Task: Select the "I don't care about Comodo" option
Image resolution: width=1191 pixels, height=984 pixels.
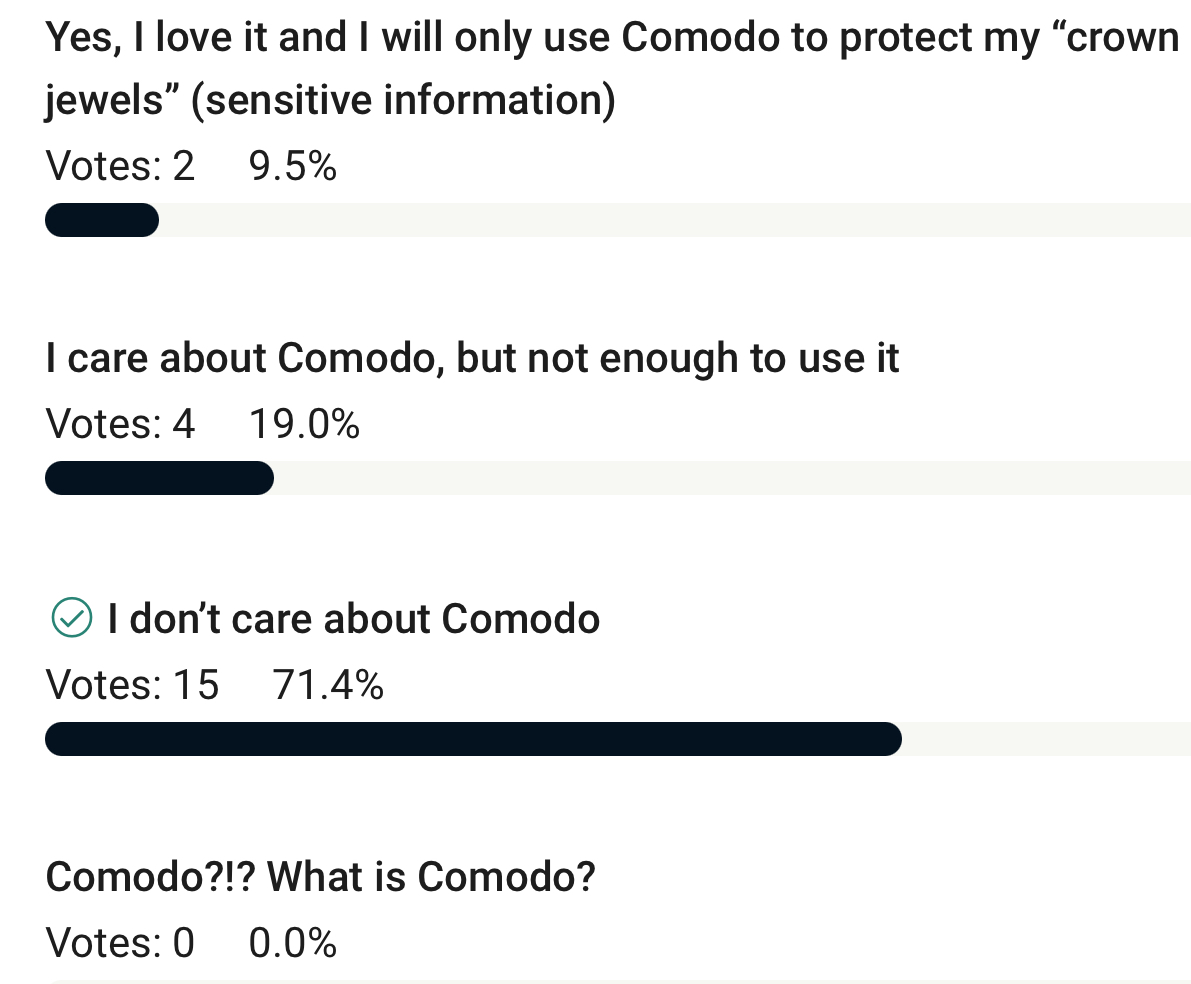Action: (354, 619)
